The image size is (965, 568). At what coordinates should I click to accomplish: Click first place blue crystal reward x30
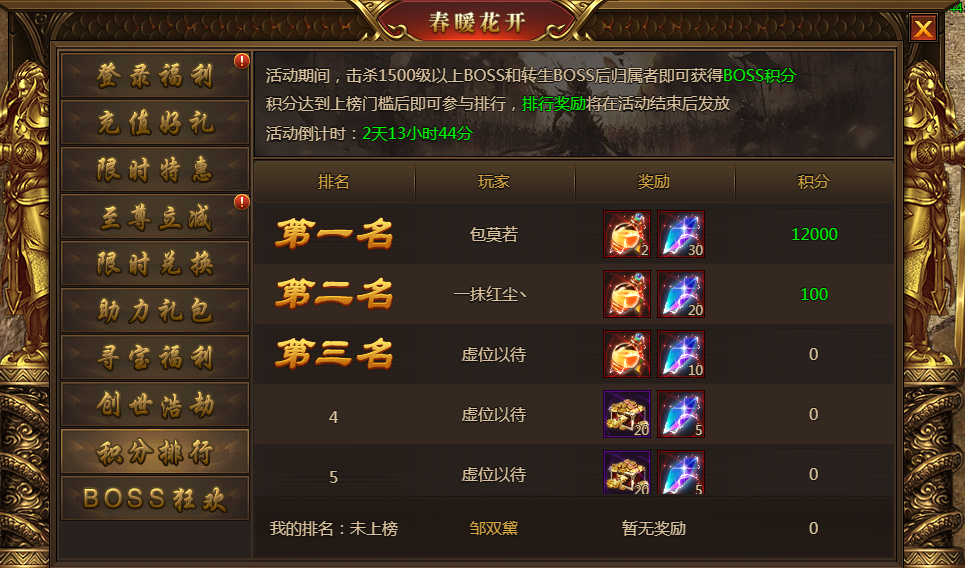[681, 234]
